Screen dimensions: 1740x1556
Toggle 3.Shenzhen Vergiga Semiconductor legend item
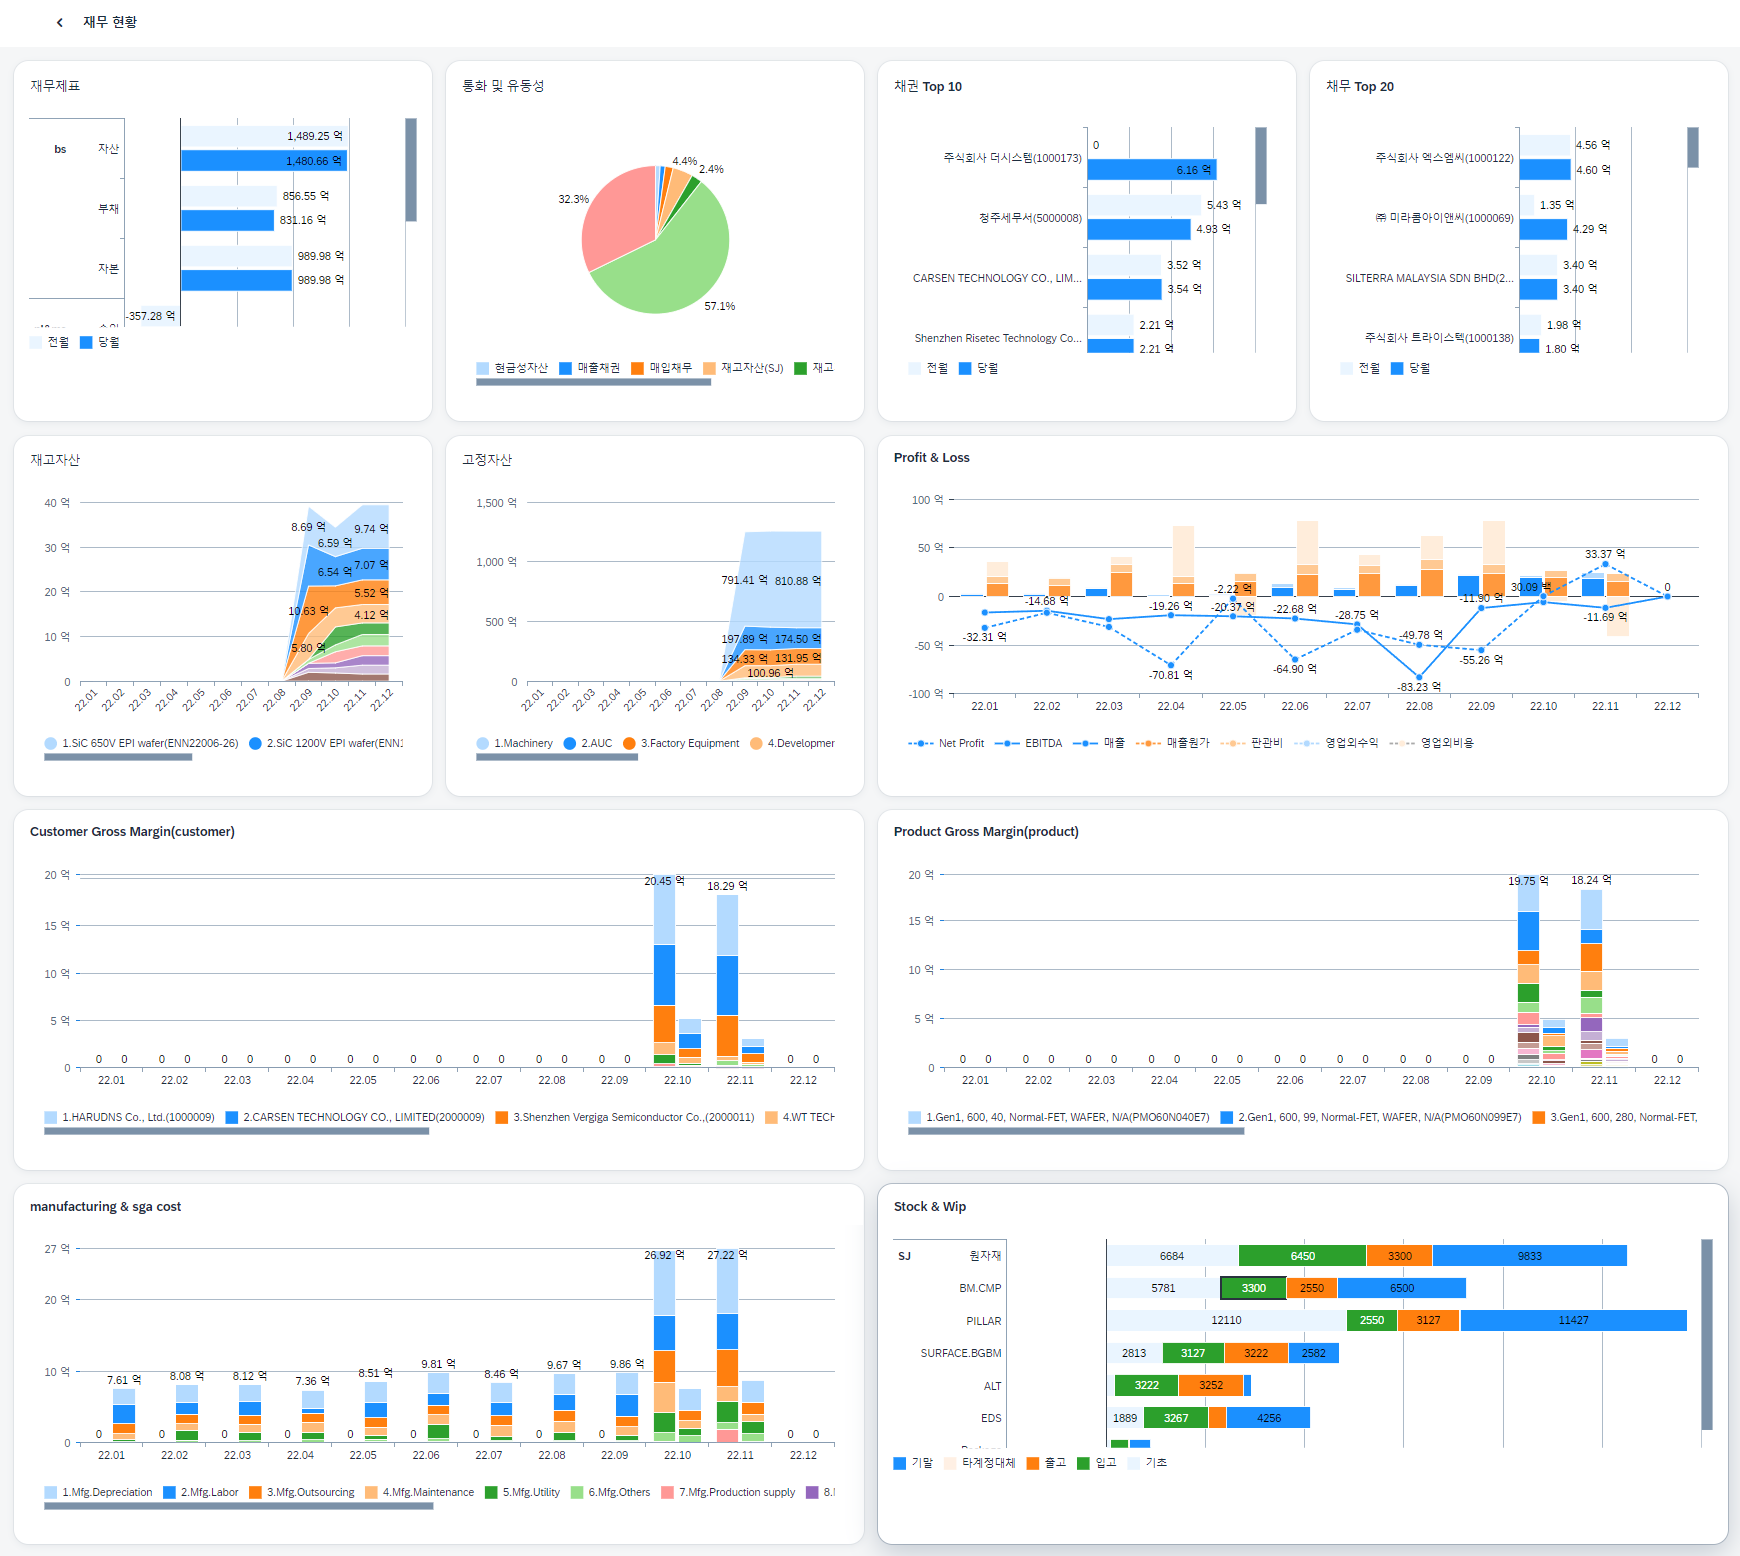pyautogui.click(x=625, y=1117)
